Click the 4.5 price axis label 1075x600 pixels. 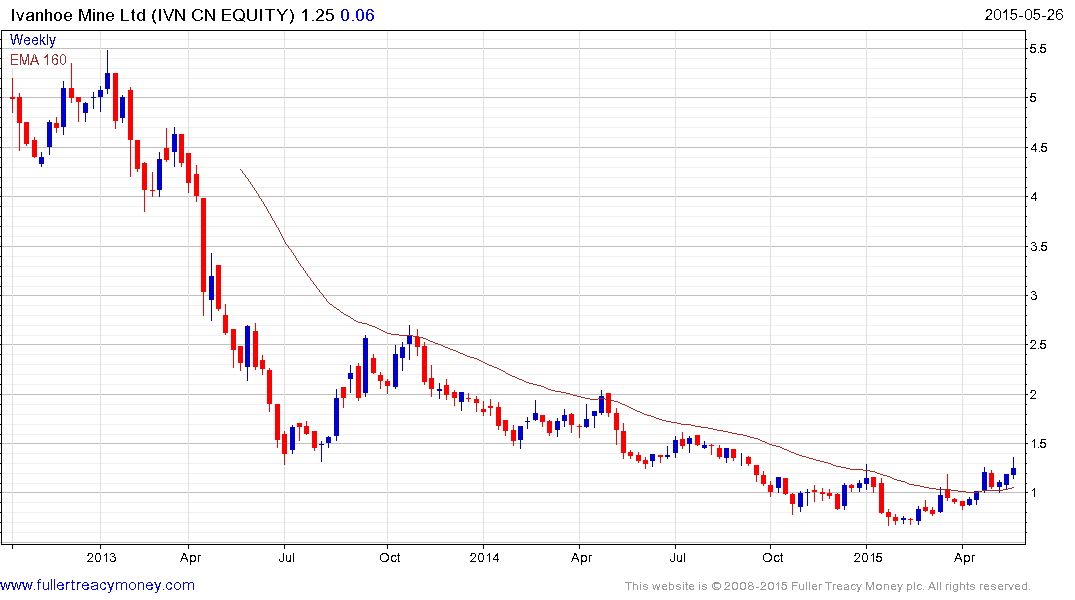(x=1038, y=147)
